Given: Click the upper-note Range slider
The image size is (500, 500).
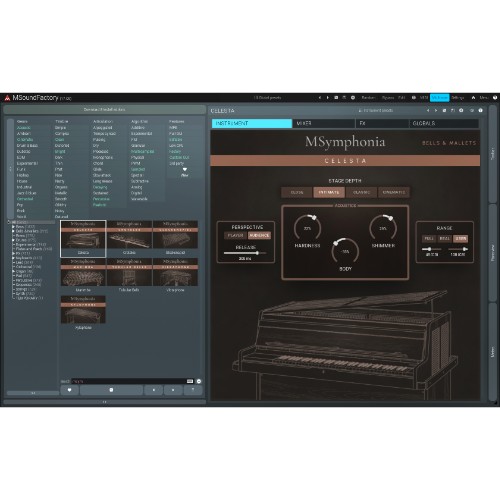Looking at the screenshot, I should 458,249.
